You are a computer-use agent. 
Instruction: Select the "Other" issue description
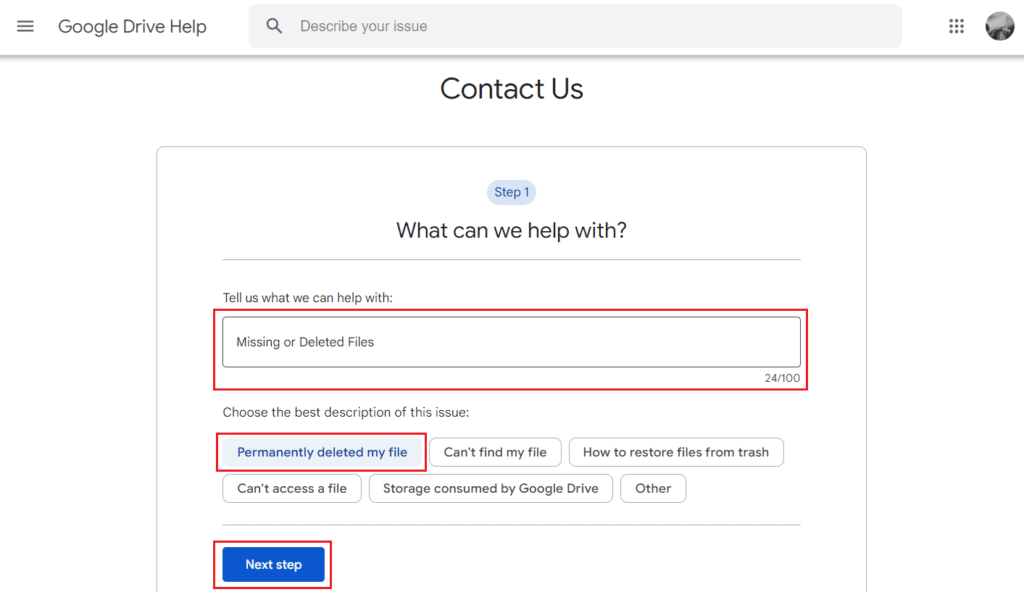pyautogui.click(x=653, y=488)
